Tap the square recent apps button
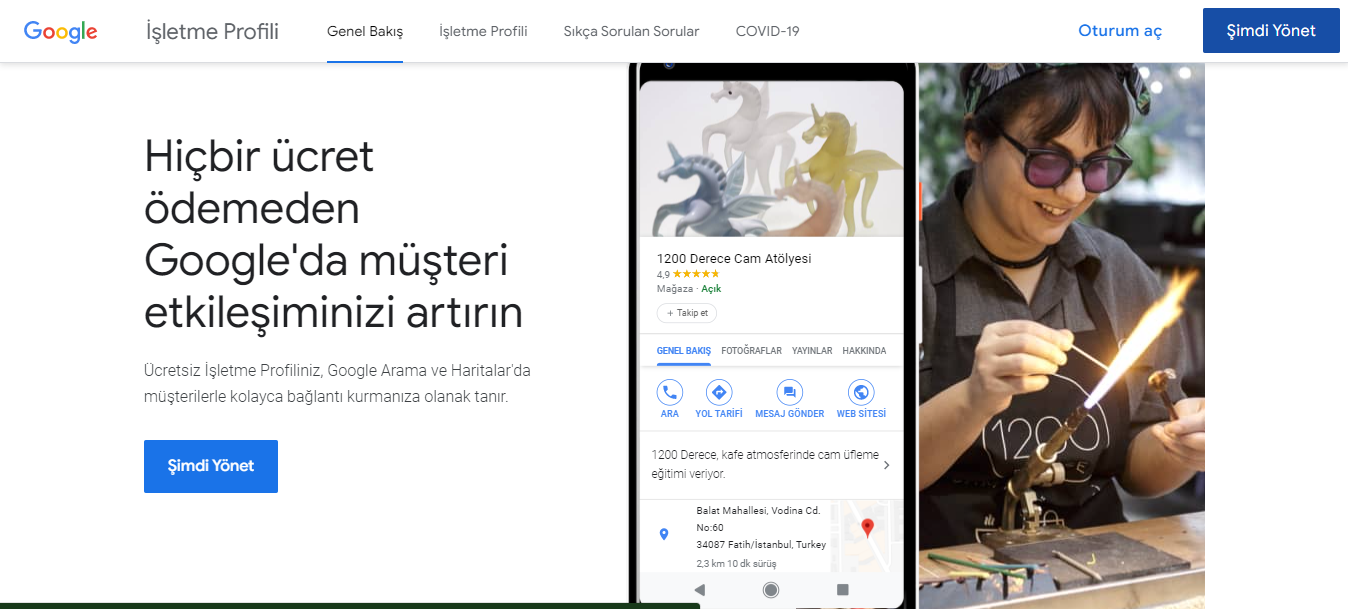This screenshot has width=1348, height=609. (843, 590)
